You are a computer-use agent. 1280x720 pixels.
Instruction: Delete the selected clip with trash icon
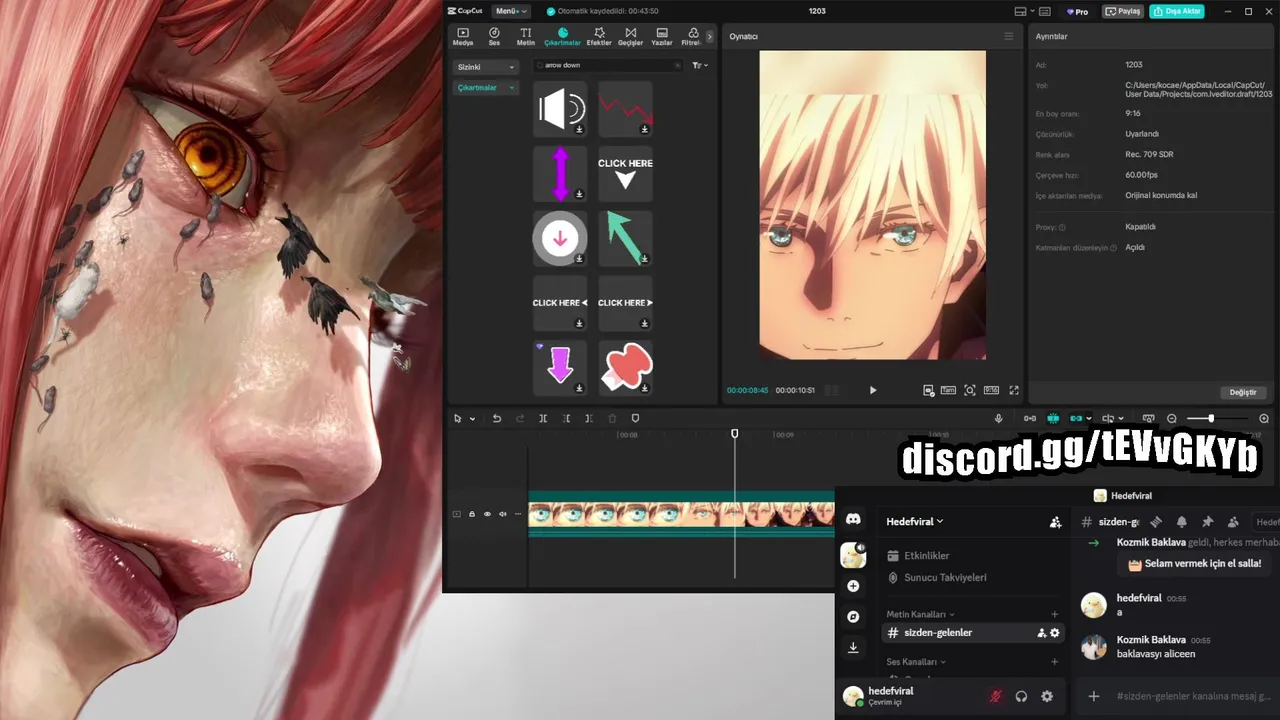tap(612, 418)
